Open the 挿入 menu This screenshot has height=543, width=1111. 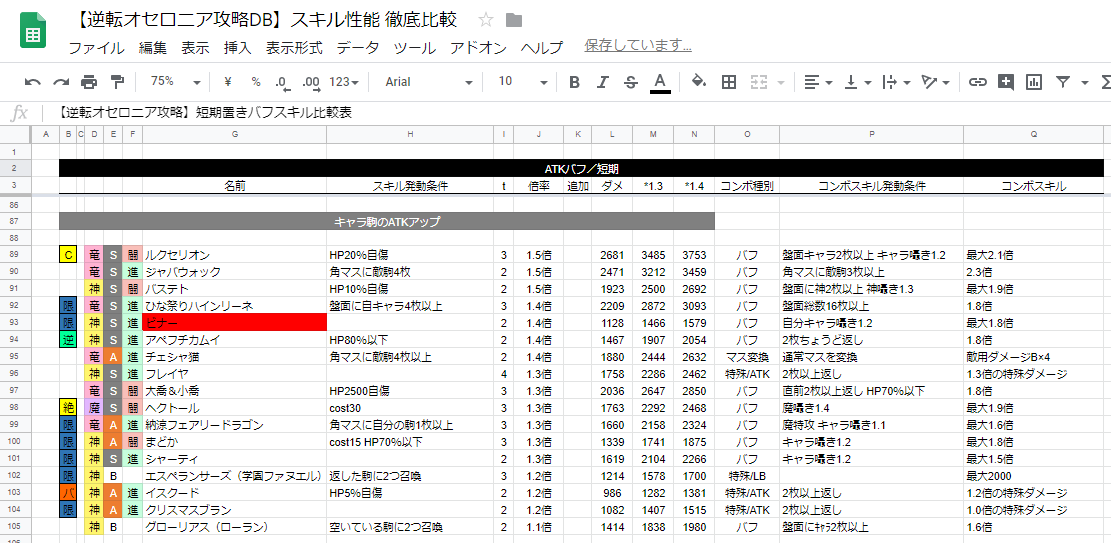pyautogui.click(x=237, y=47)
